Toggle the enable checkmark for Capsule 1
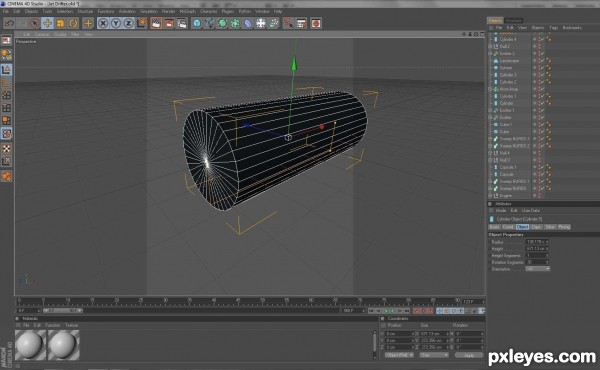Image resolution: width=600 pixels, height=370 pixels. [543, 167]
